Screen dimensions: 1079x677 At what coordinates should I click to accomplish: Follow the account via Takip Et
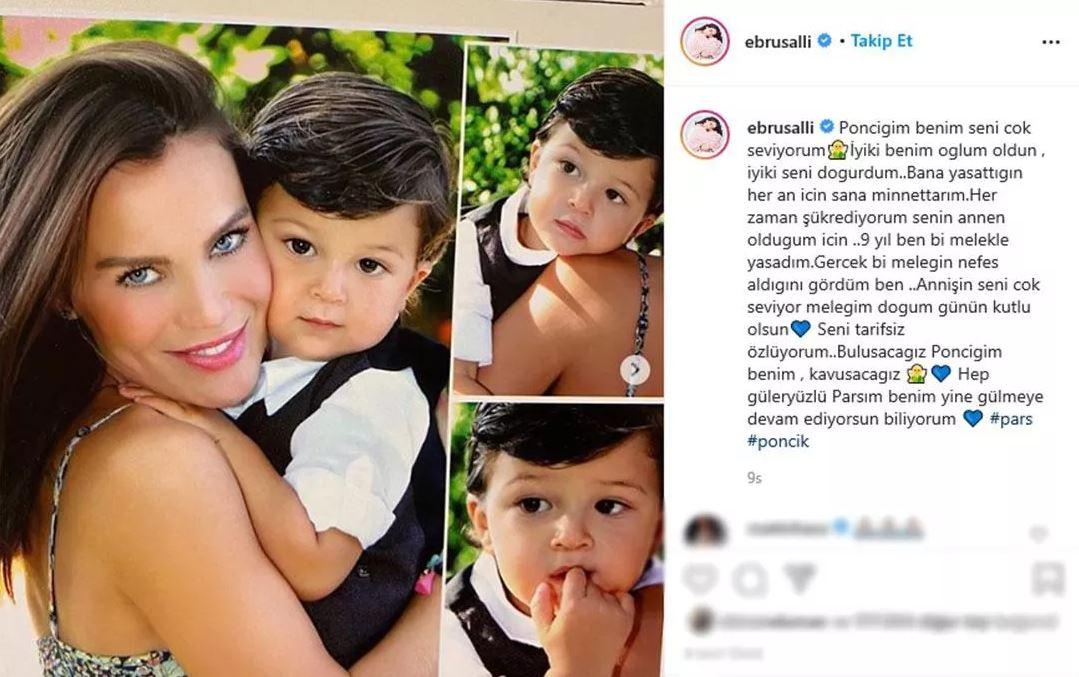pos(881,41)
